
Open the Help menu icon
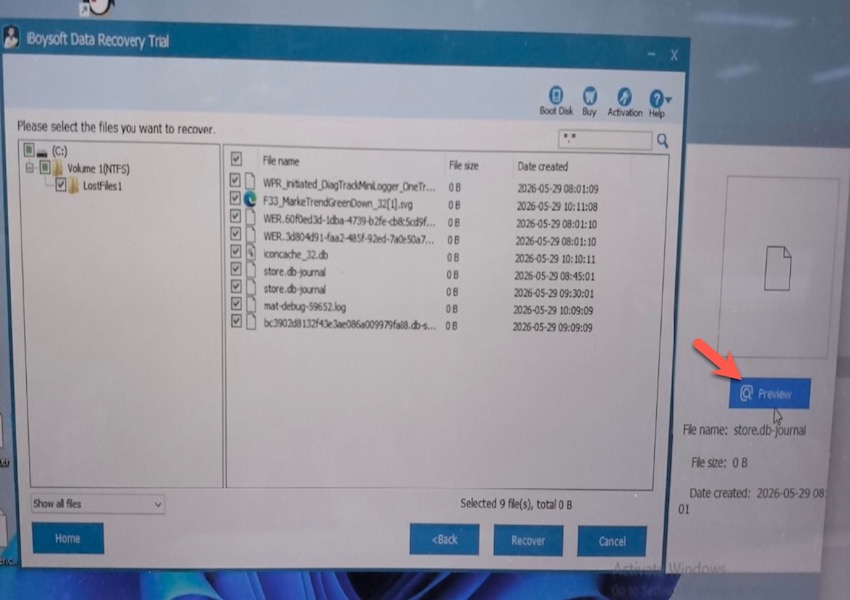click(656, 99)
